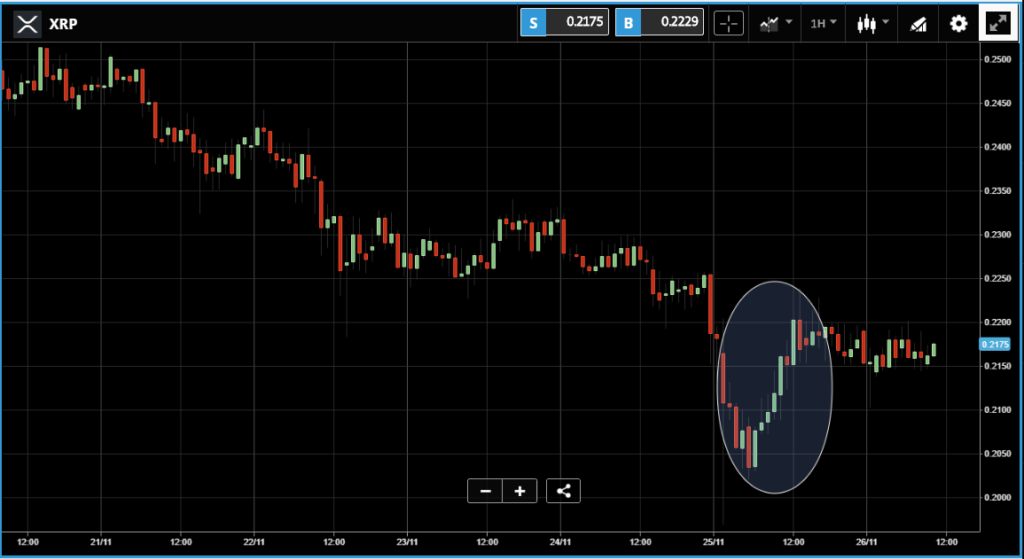
Task: Click the 24/11 date label
Action: tap(560, 542)
